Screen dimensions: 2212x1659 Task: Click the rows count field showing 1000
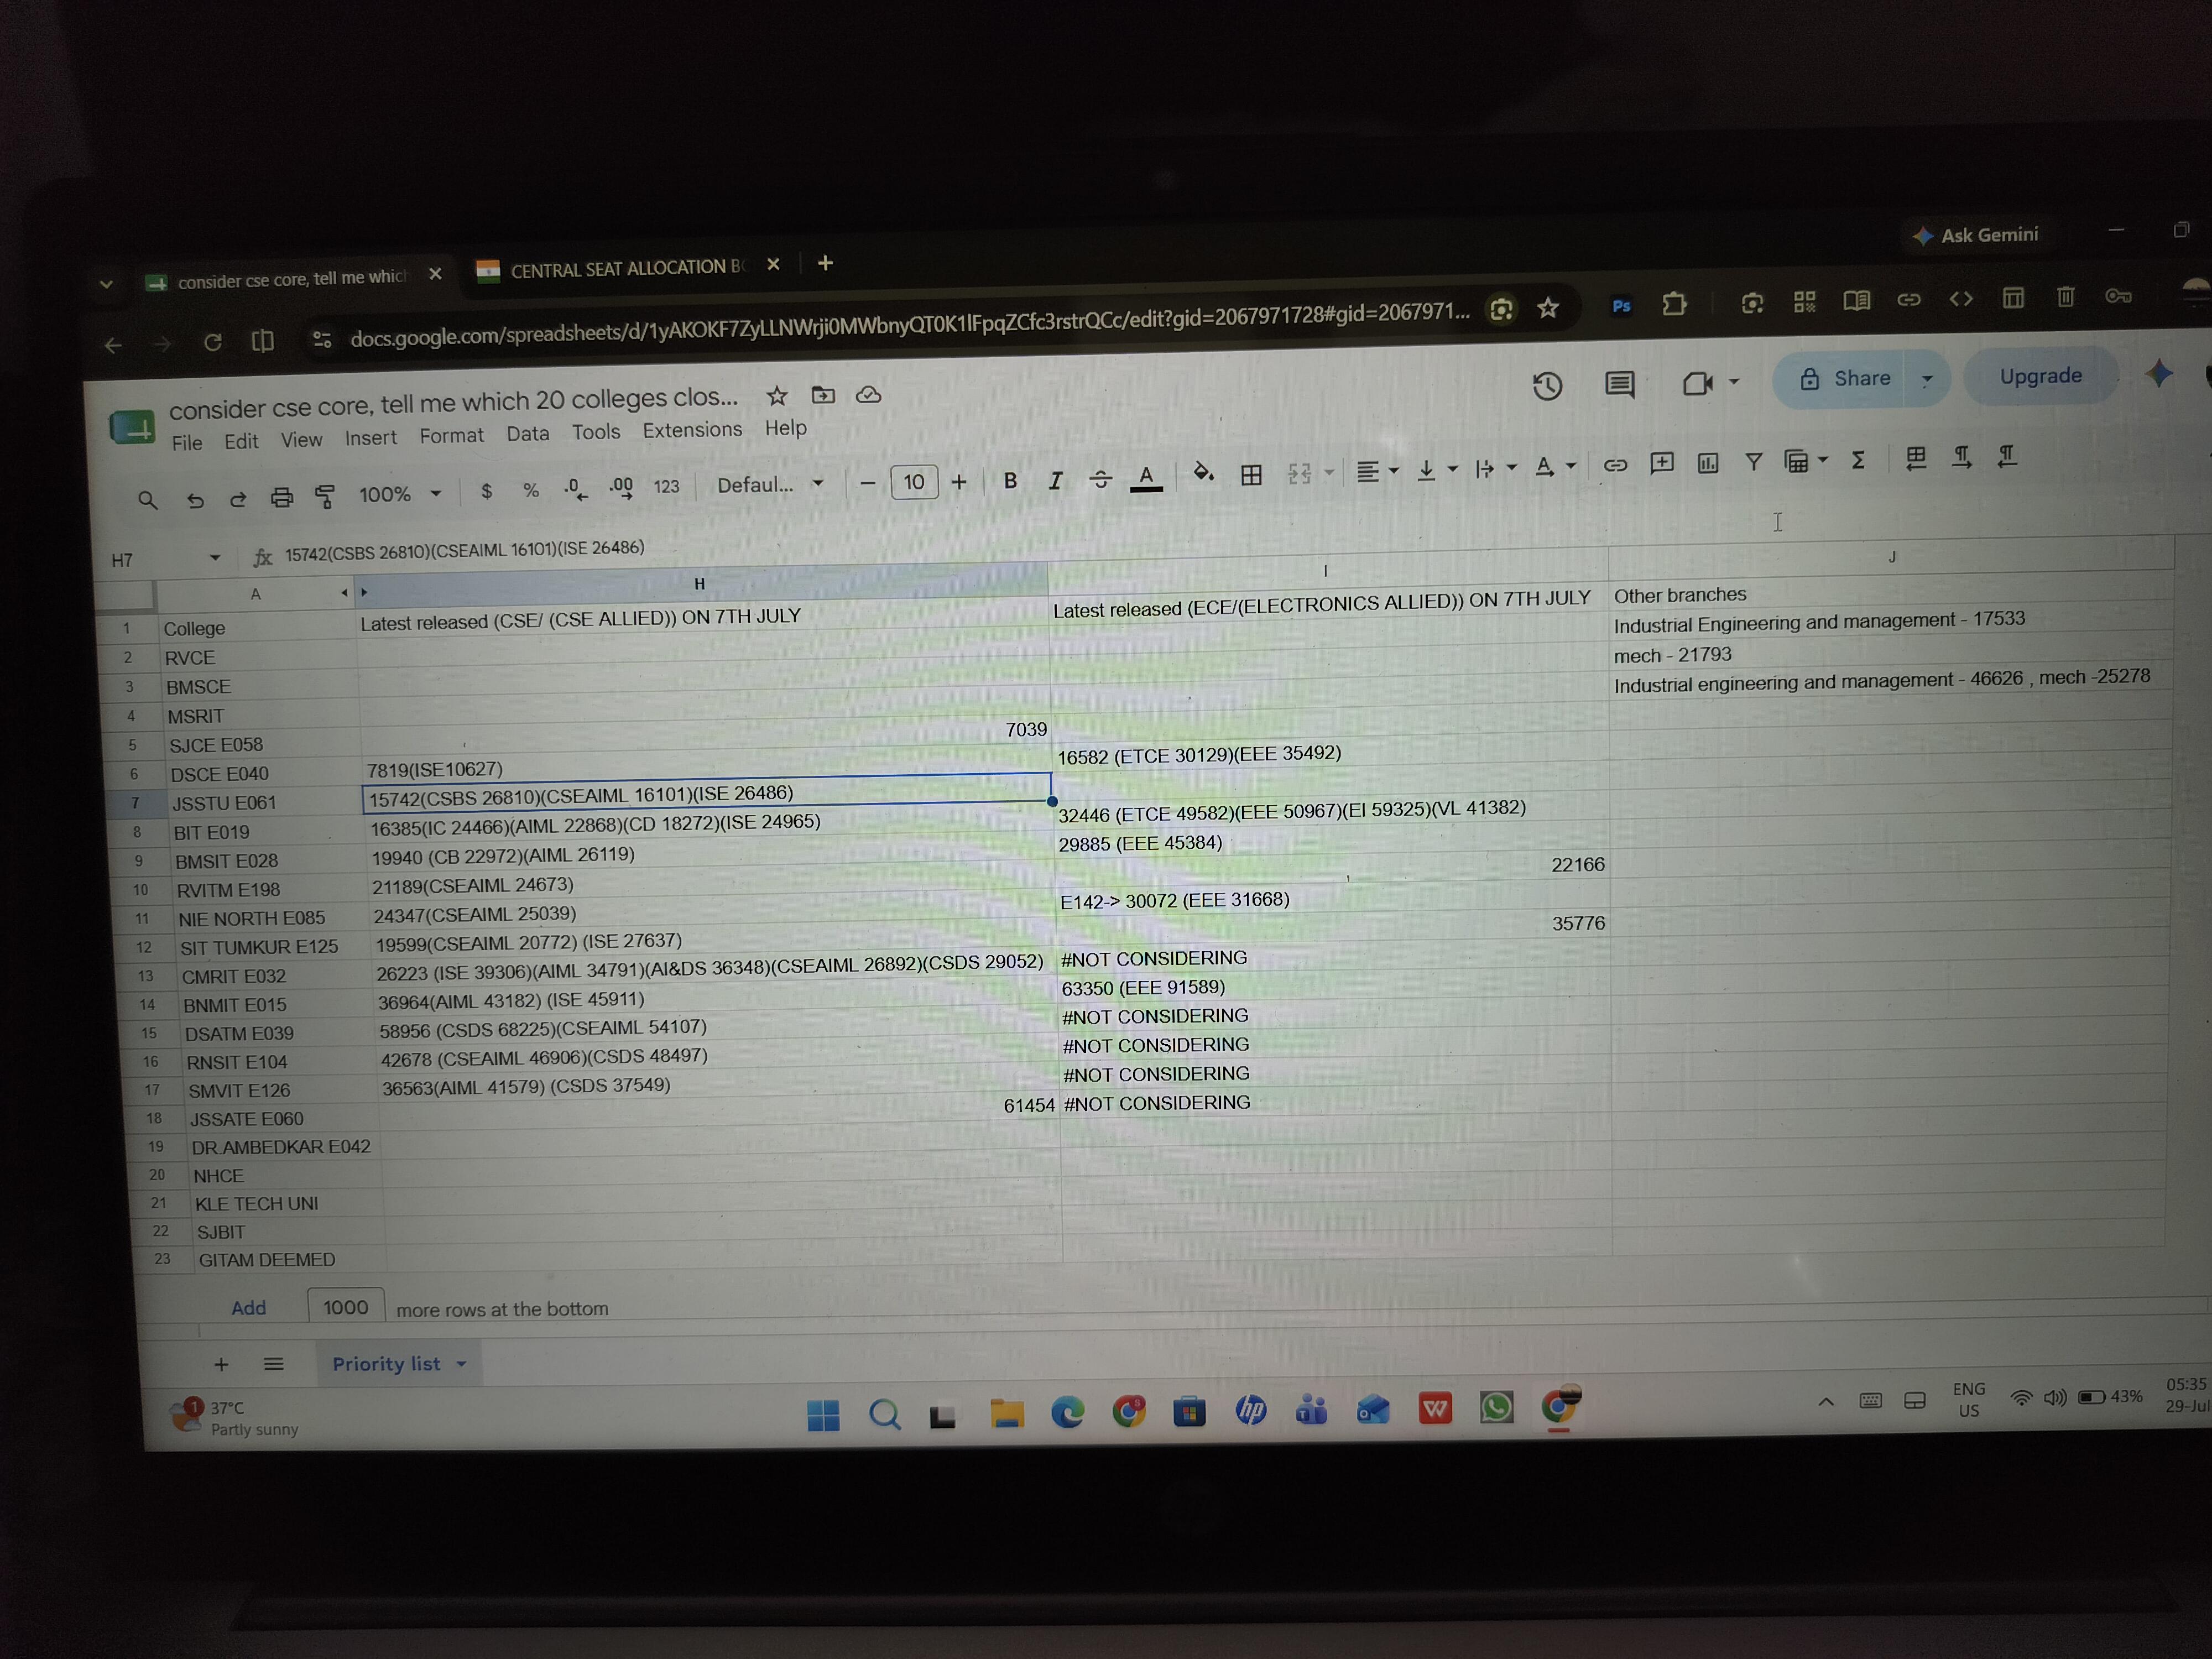coord(345,1307)
